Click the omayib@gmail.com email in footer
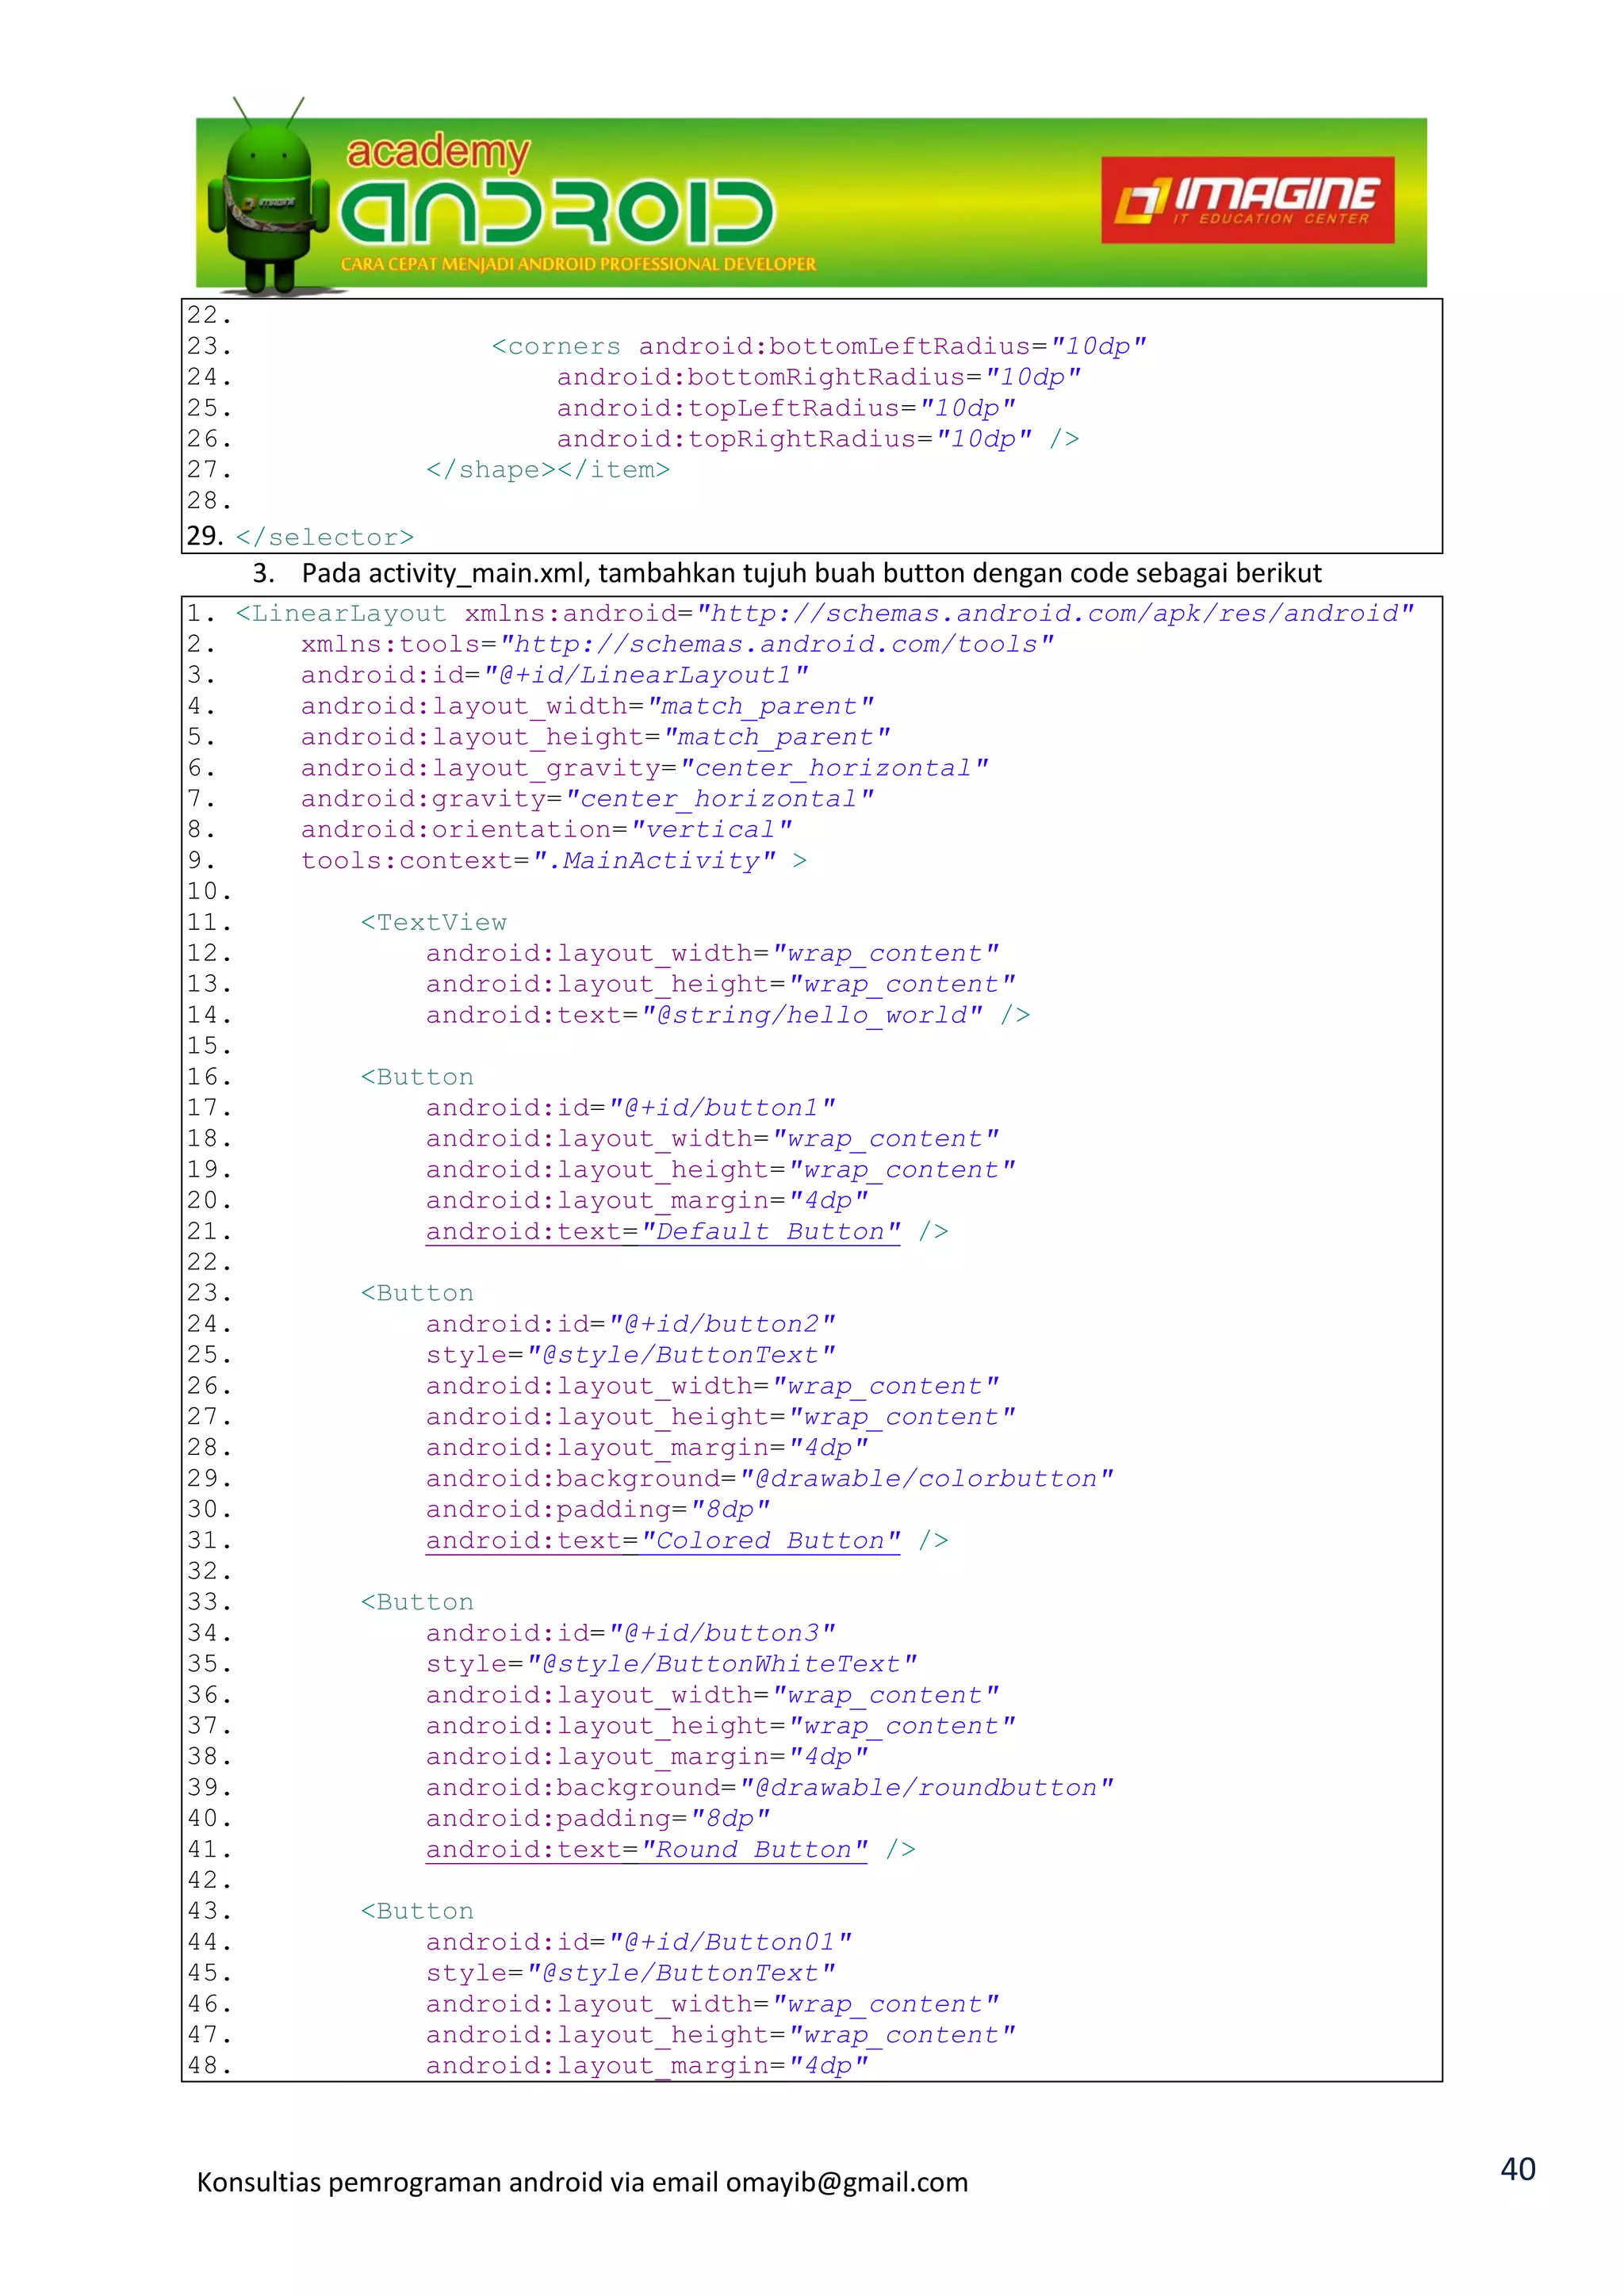Screen dimensions: 1624x2296 846,2182
